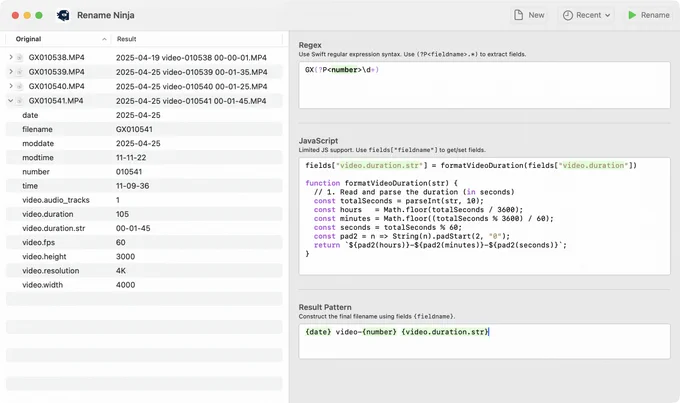Collapse the GX010541.MP4 row

point(11,101)
